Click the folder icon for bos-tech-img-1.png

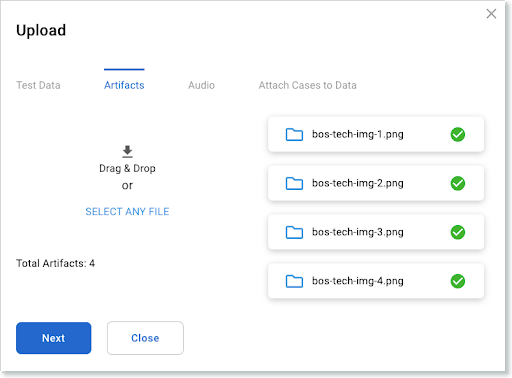coord(294,135)
